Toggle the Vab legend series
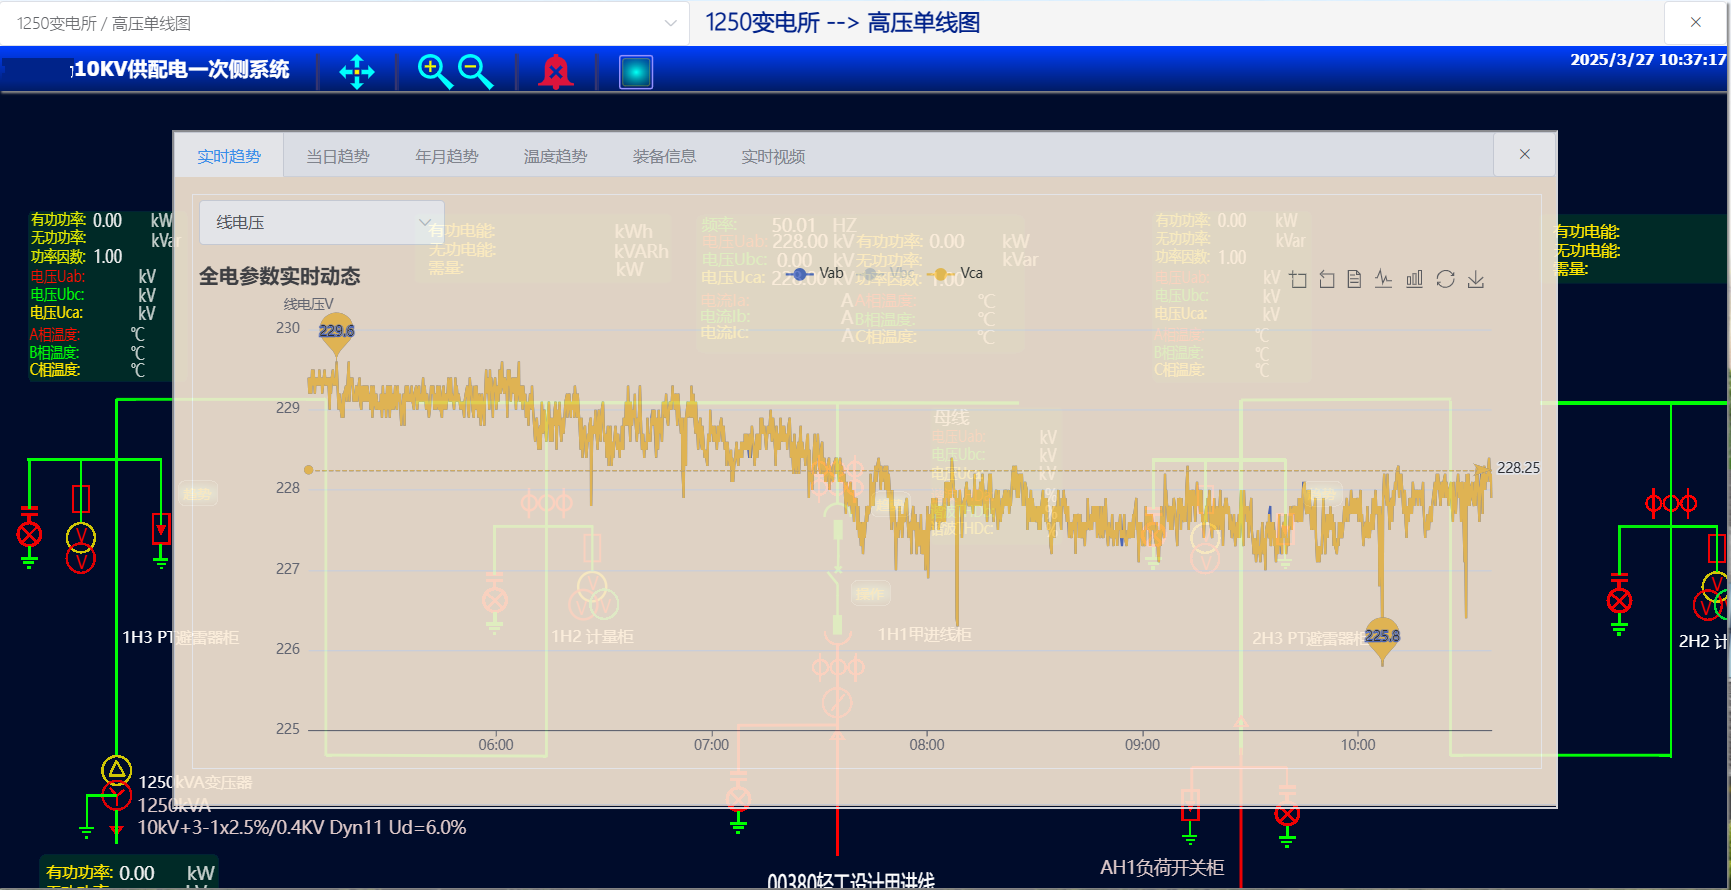 click(x=815, y=273)
